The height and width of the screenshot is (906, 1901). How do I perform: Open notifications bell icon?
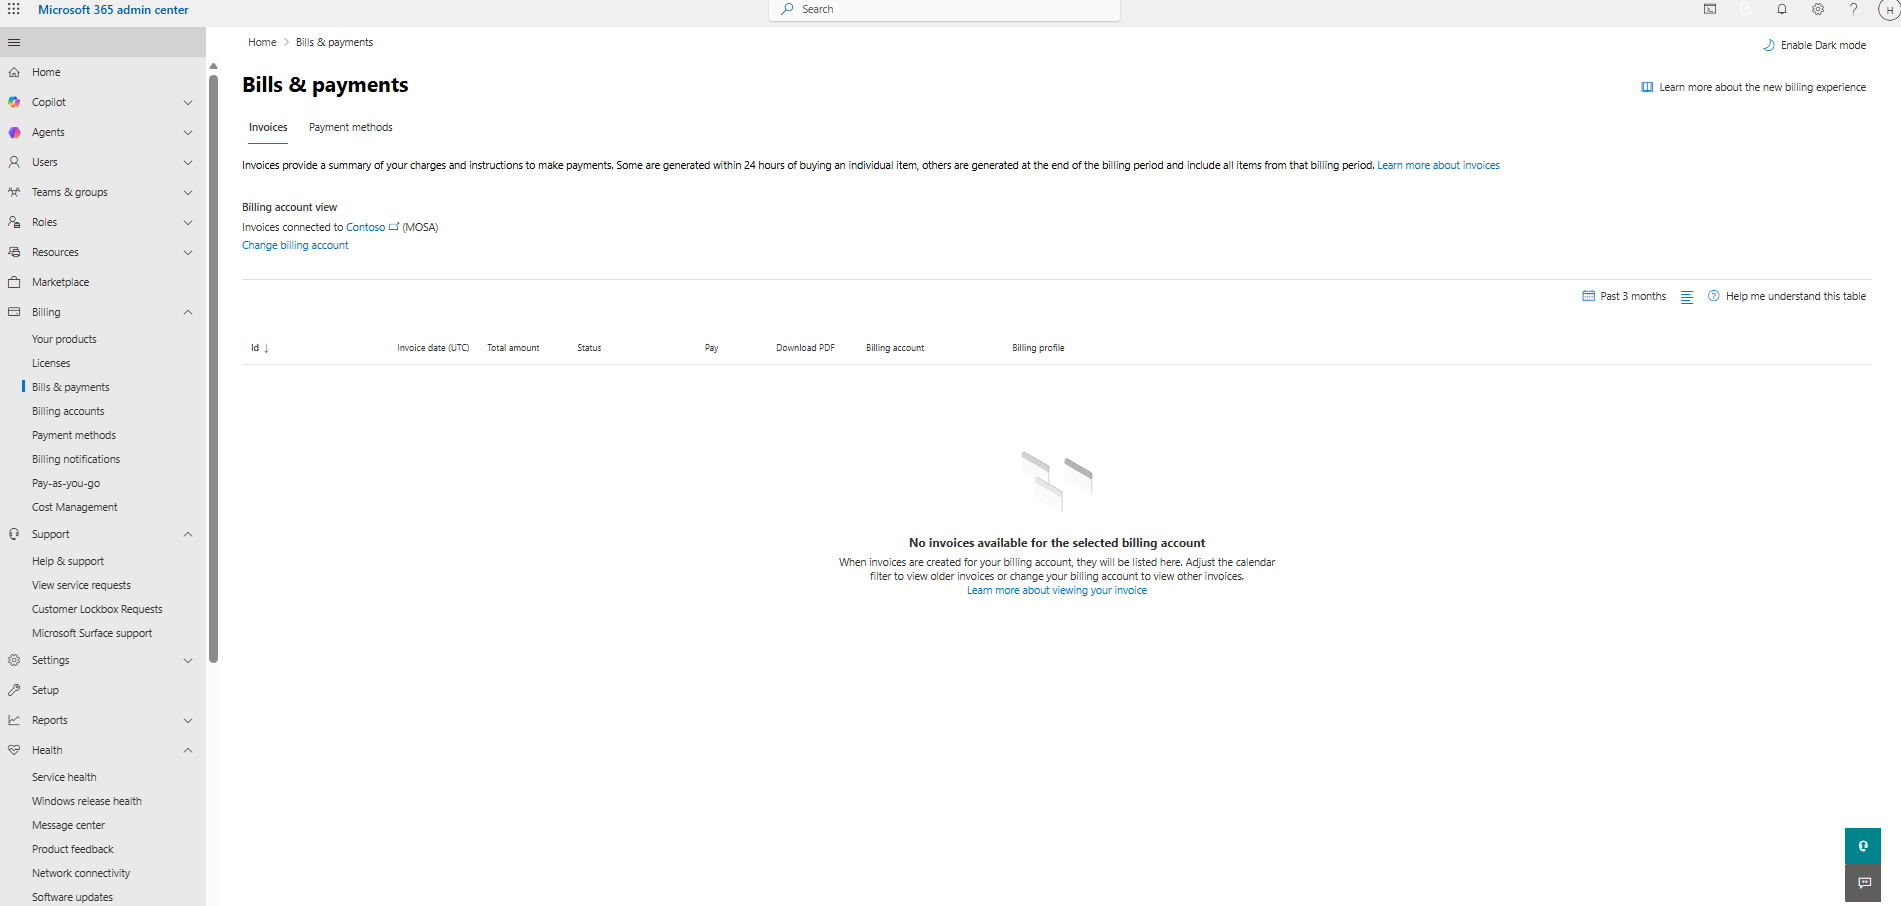point(1782,9)
